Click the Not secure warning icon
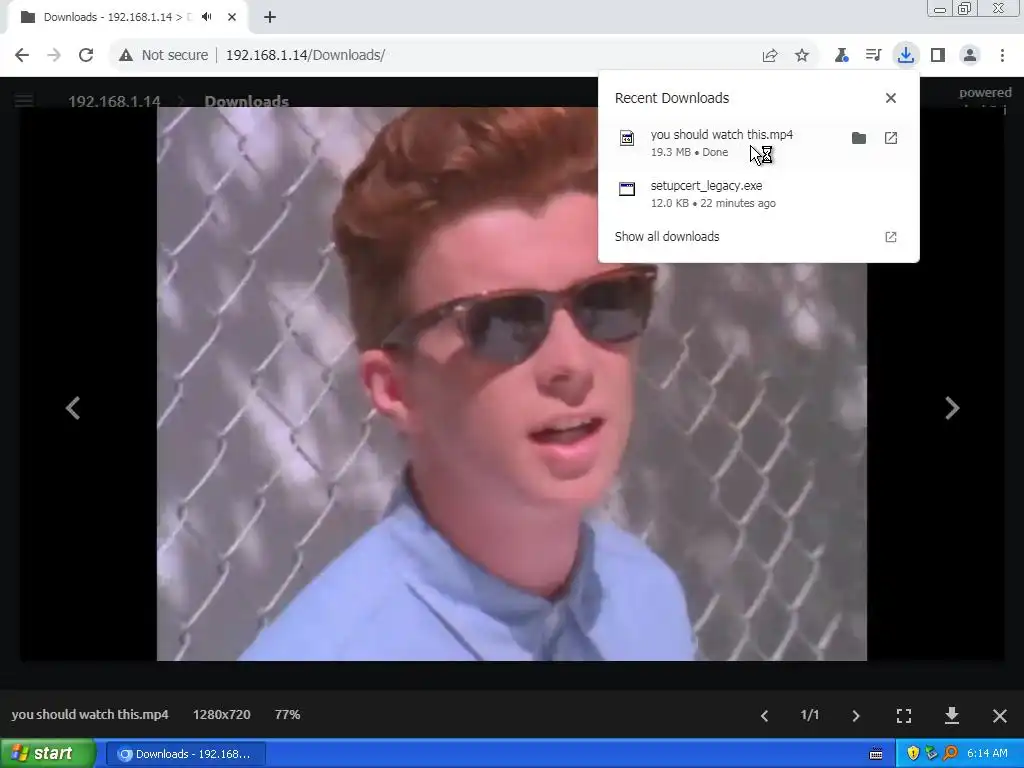 point(126,56)
